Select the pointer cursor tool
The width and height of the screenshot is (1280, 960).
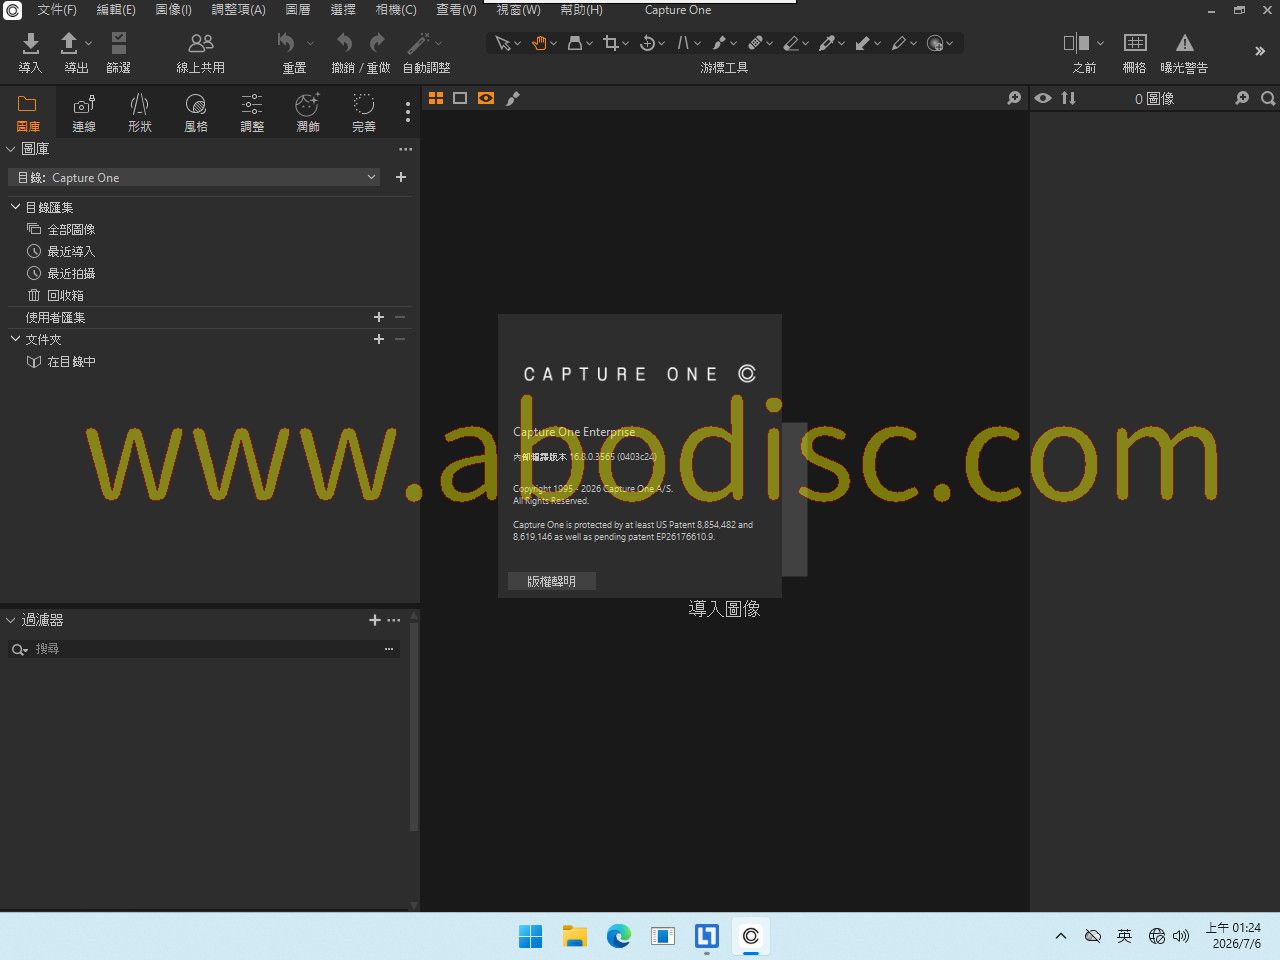[503, 43]
